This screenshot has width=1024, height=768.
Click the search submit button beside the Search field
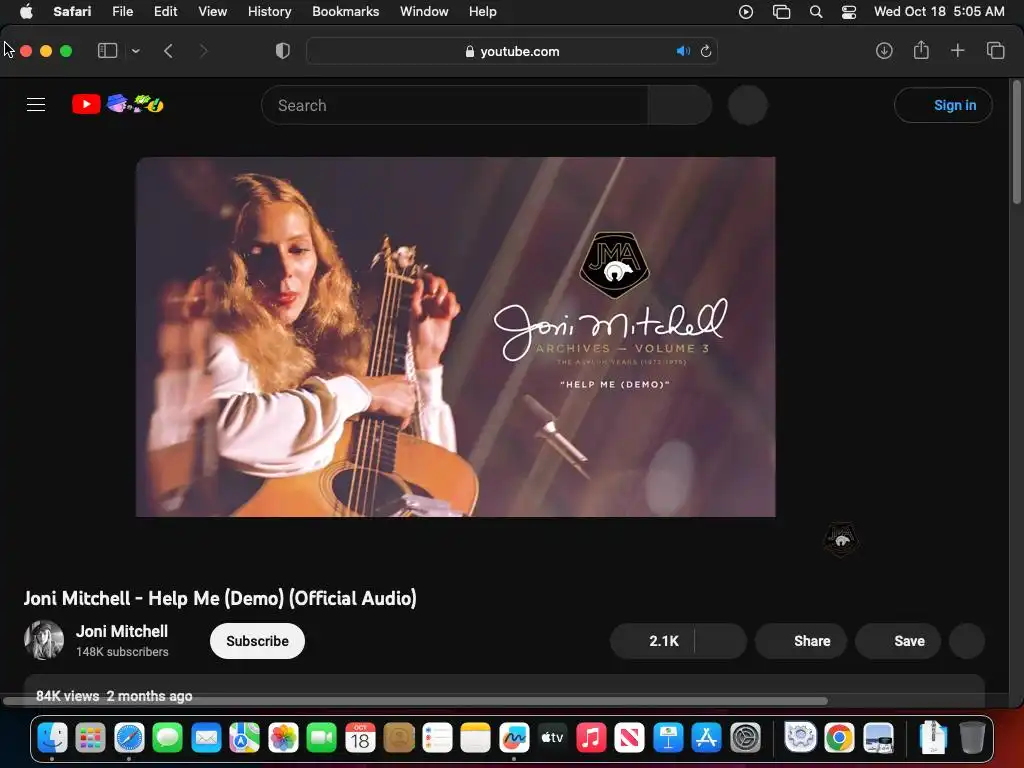680,105
